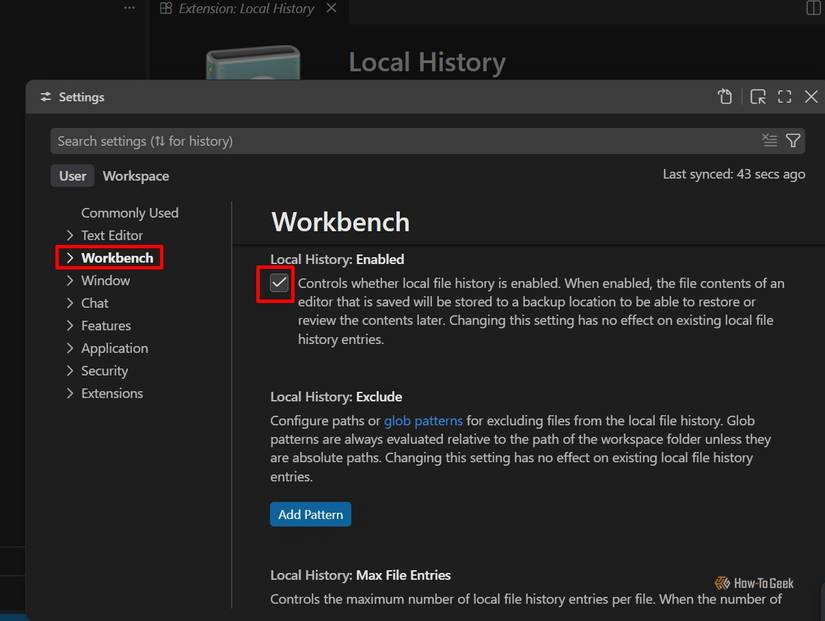This screenshot has width=825, height=621.
Task: Switch to the User settings tab
Action: [73, 176]
